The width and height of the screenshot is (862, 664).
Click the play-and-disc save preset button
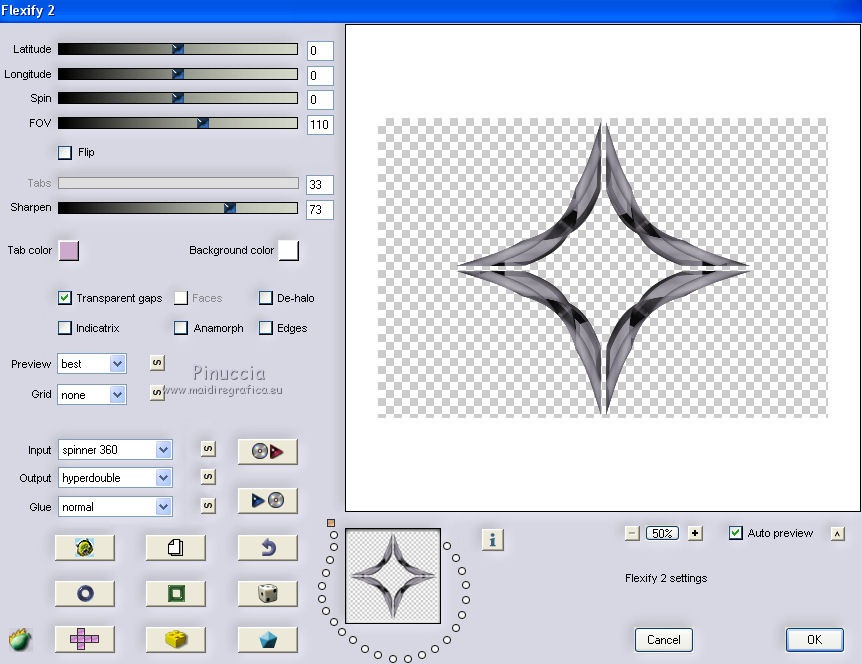pyautogui.click(x=268, y=500)
